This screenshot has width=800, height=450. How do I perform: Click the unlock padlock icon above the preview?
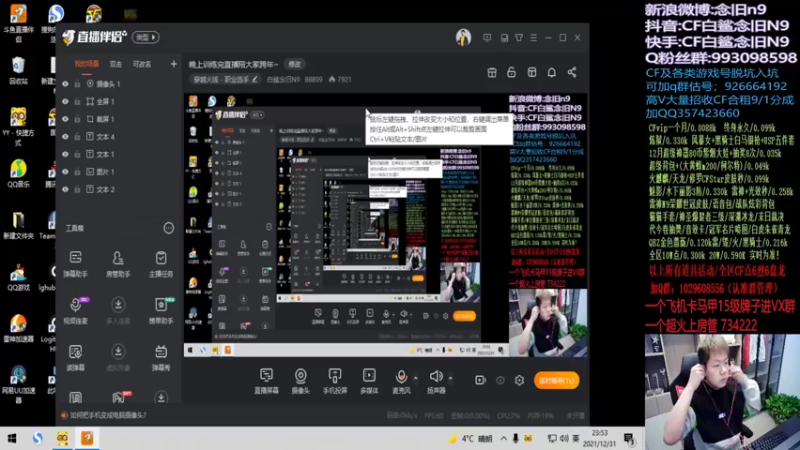[x=511, y=72]
